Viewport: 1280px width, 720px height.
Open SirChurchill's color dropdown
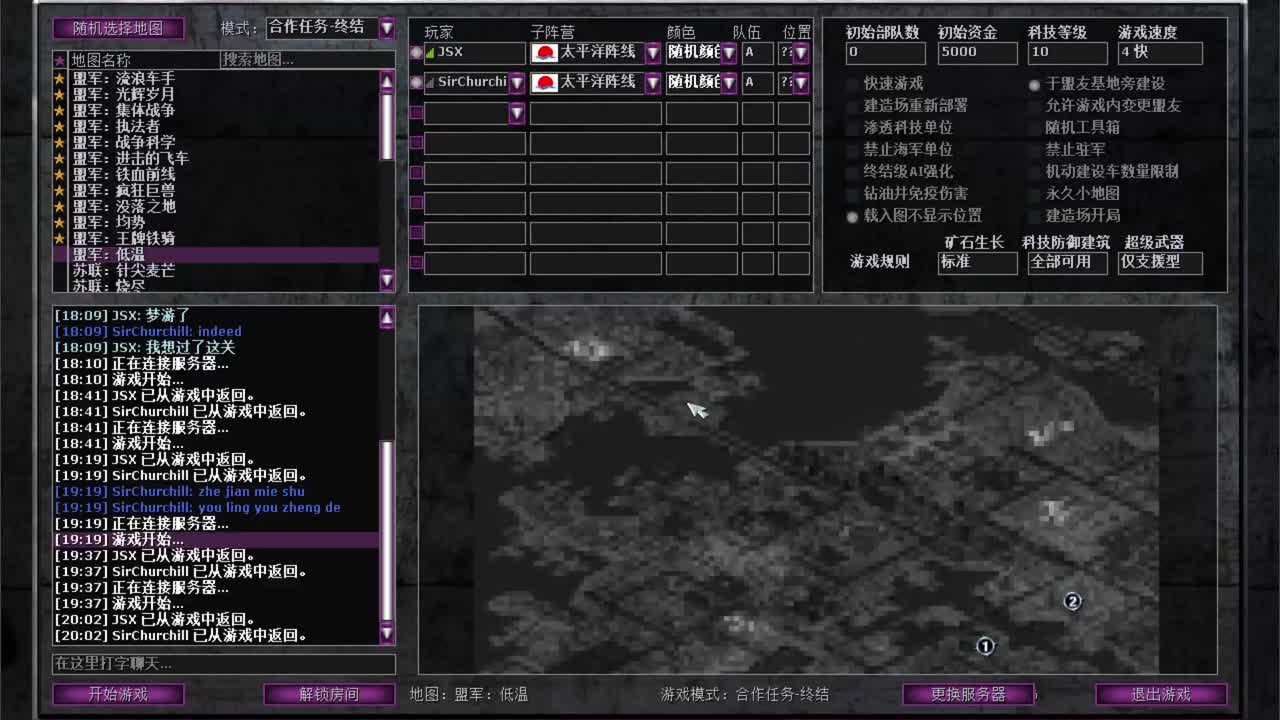(x=729, y=81)
